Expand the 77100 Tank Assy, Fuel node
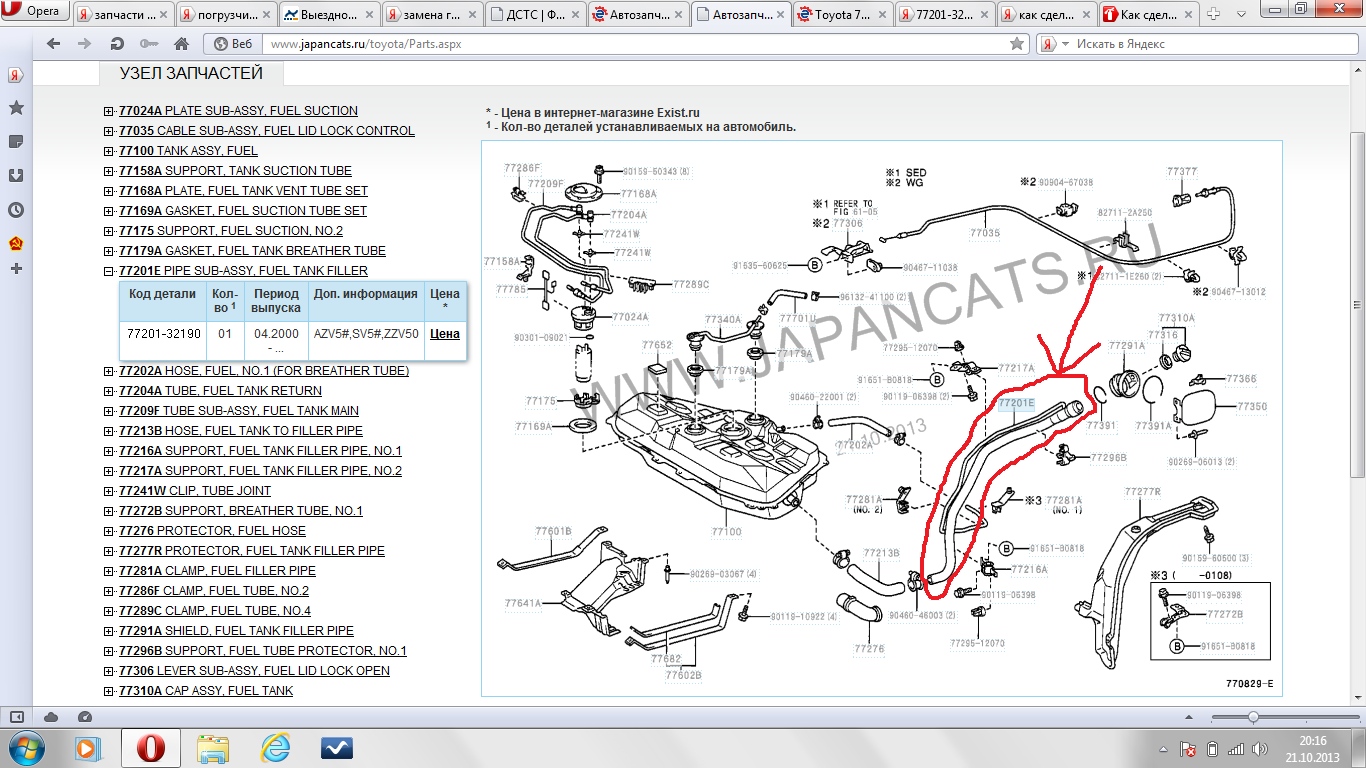 (109, 151)
